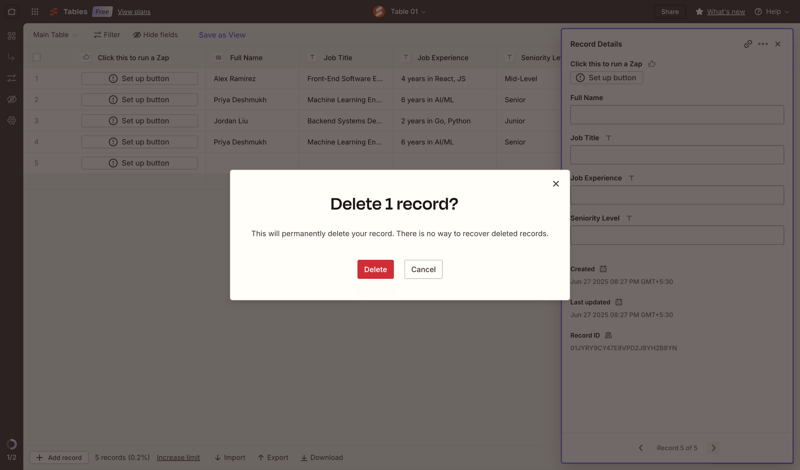This screenshot has width=800, height=470.
Task: Click the Job Title column header
Action: pos(346,58)
